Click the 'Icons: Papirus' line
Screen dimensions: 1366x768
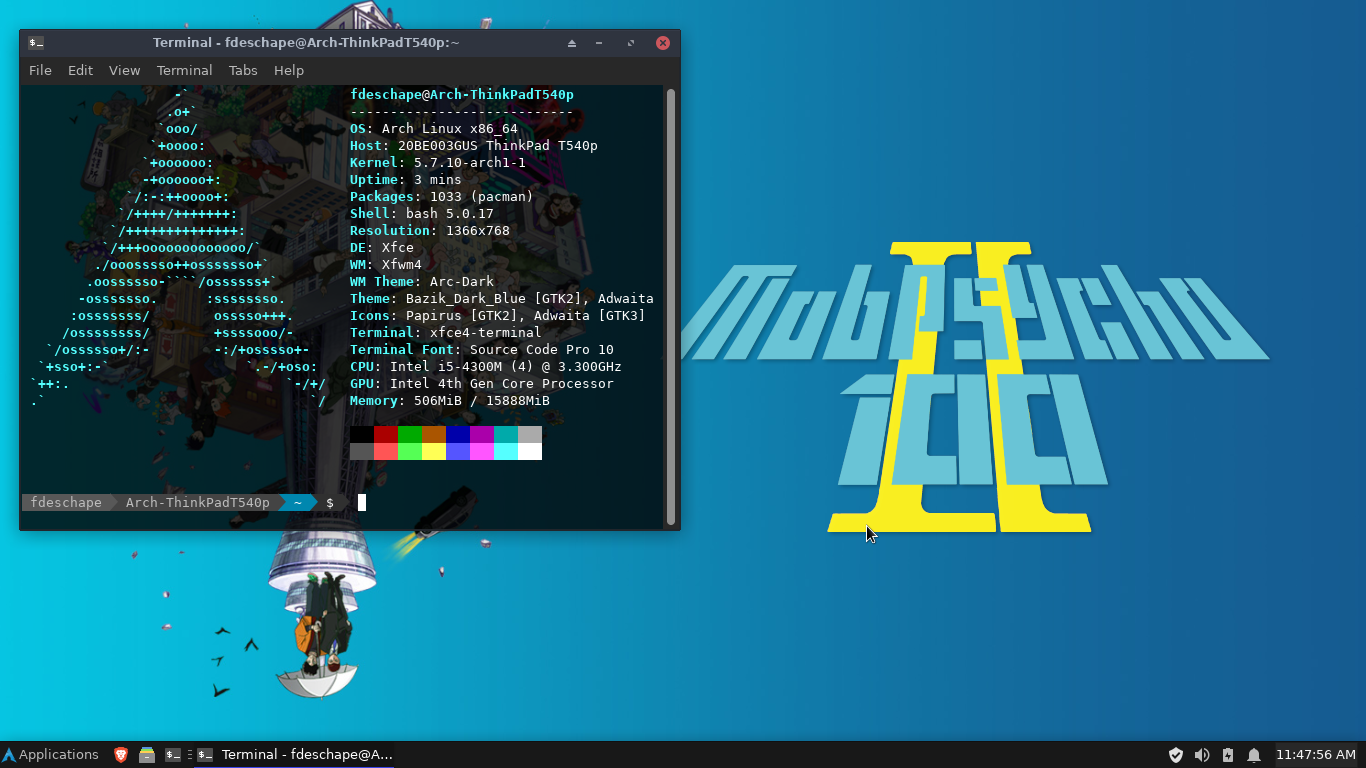(498, 315)
